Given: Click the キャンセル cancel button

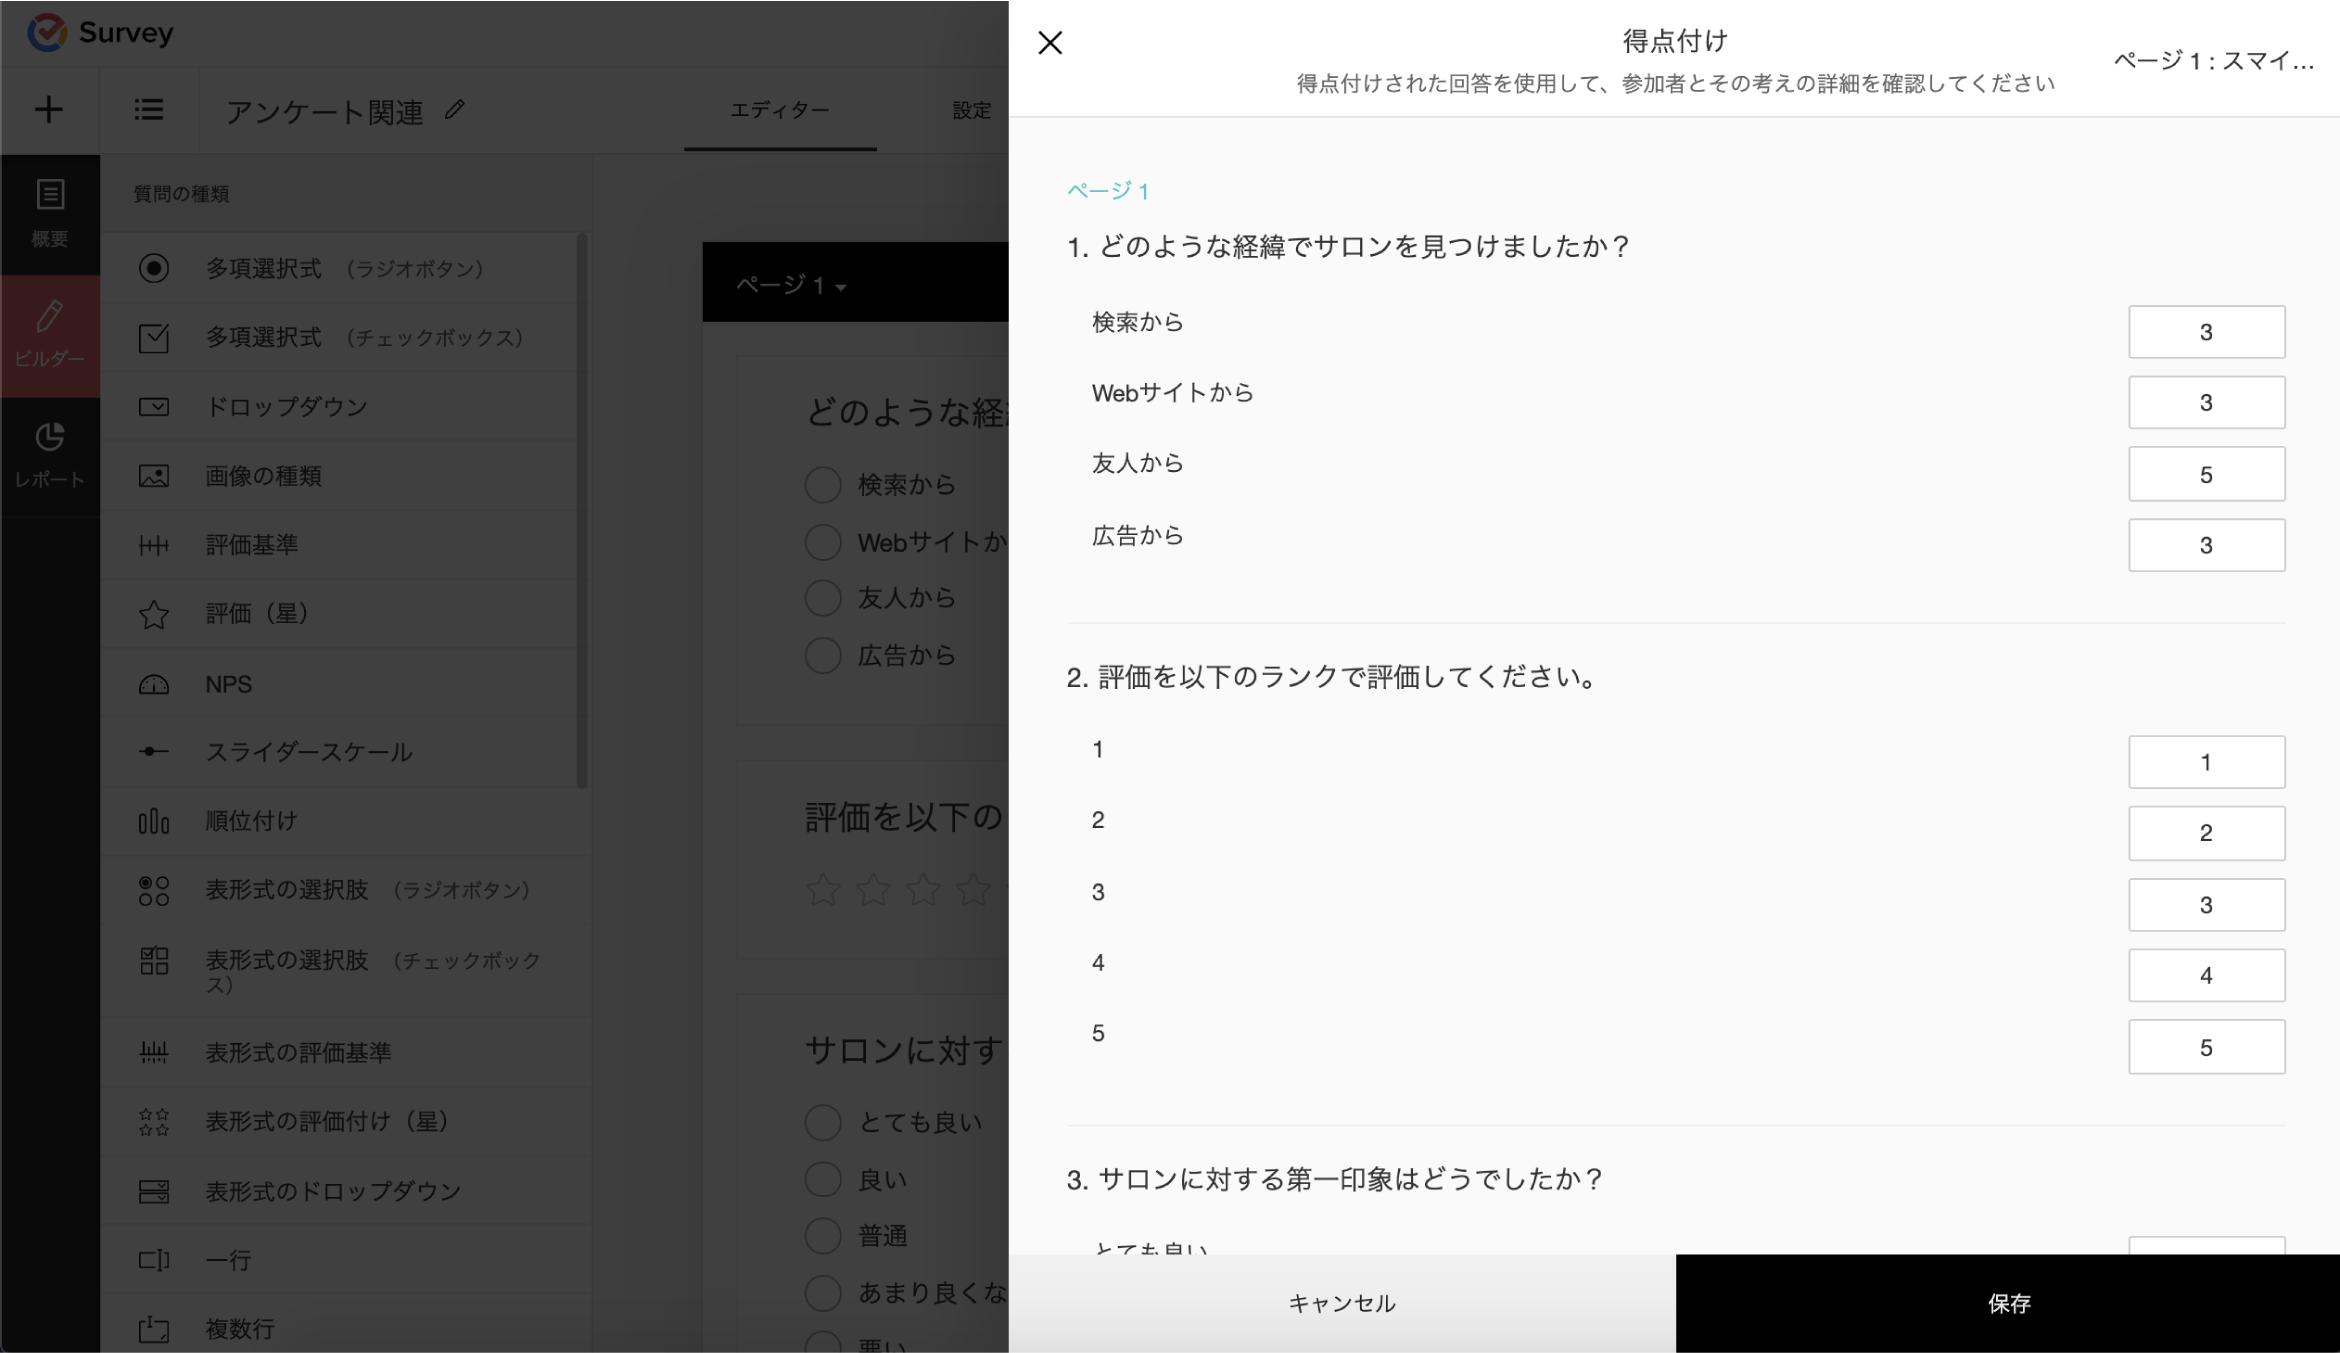Looking at the screenshot, I should point(1342,1303).
